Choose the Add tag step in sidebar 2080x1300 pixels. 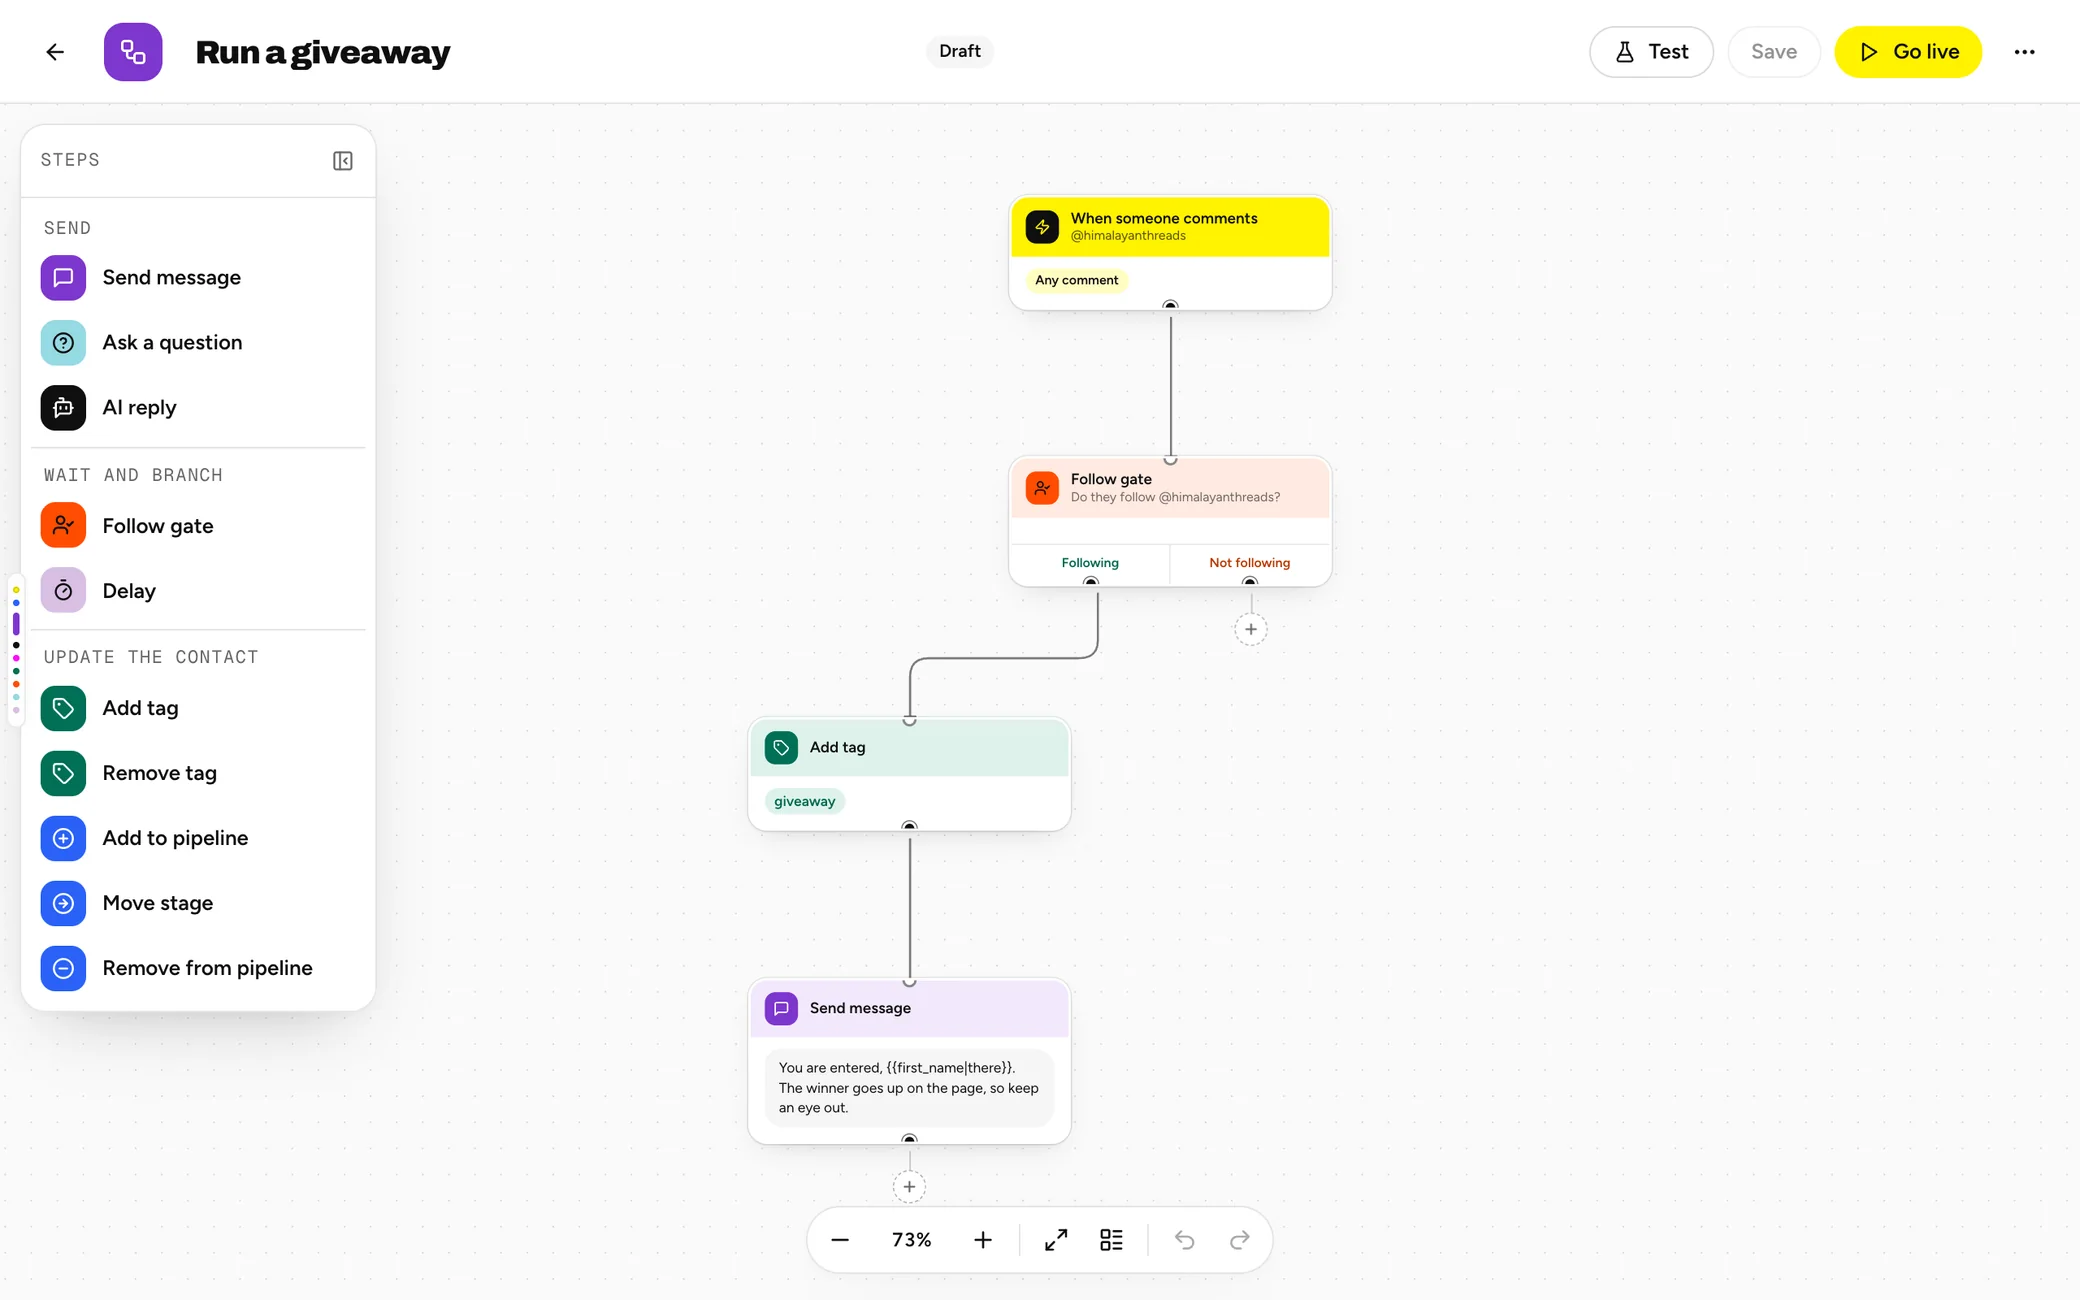(x=198, y=708)
